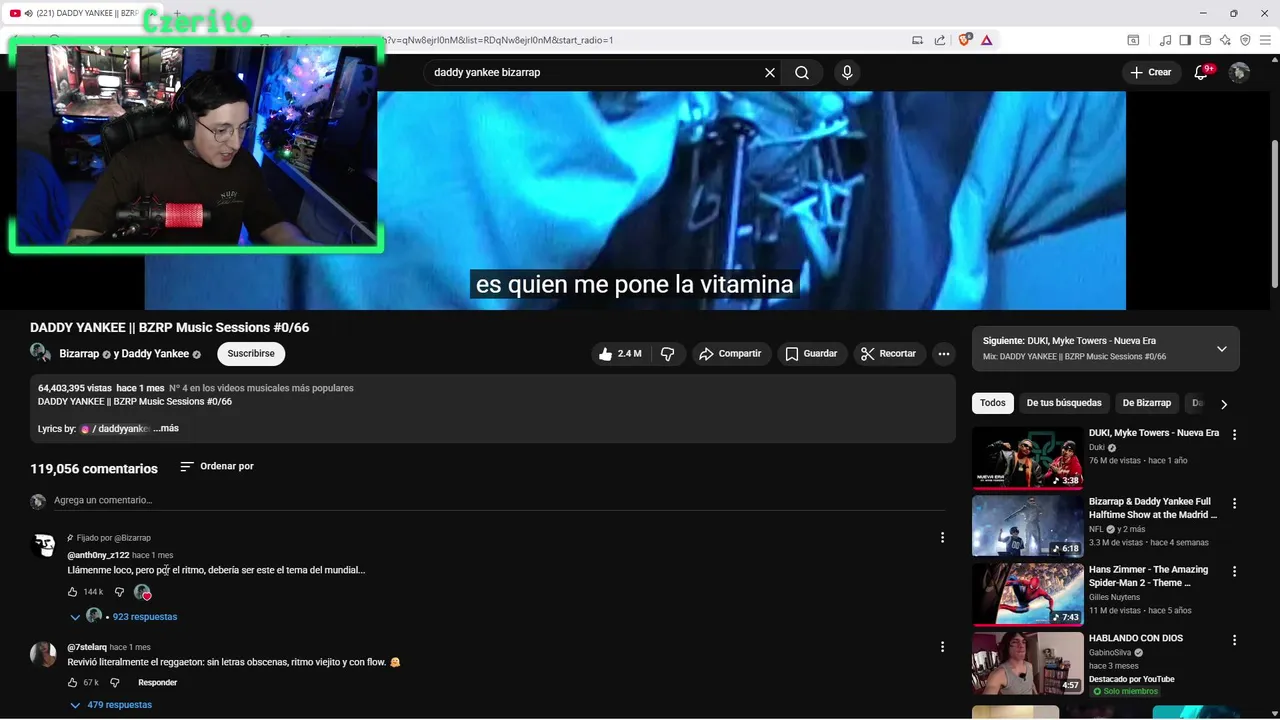Open the DUKI, Myke Towers - Nueva Era thumbnail

pyautogui.click(x=1027, y=459)
